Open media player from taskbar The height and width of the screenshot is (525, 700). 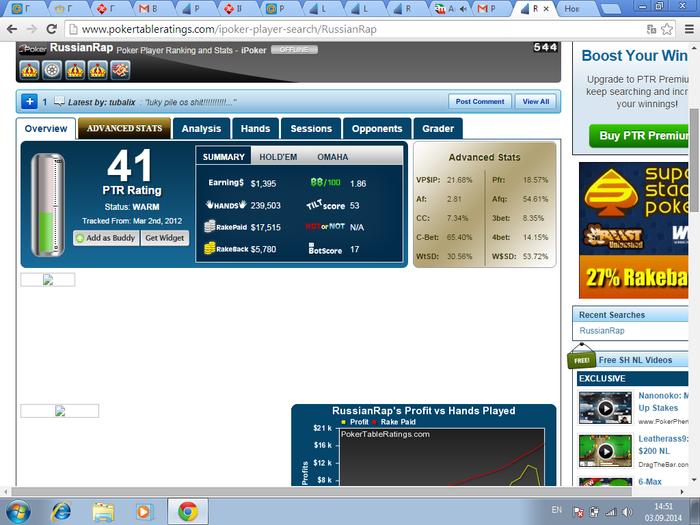pyautogui.click(x=145, y=512)
